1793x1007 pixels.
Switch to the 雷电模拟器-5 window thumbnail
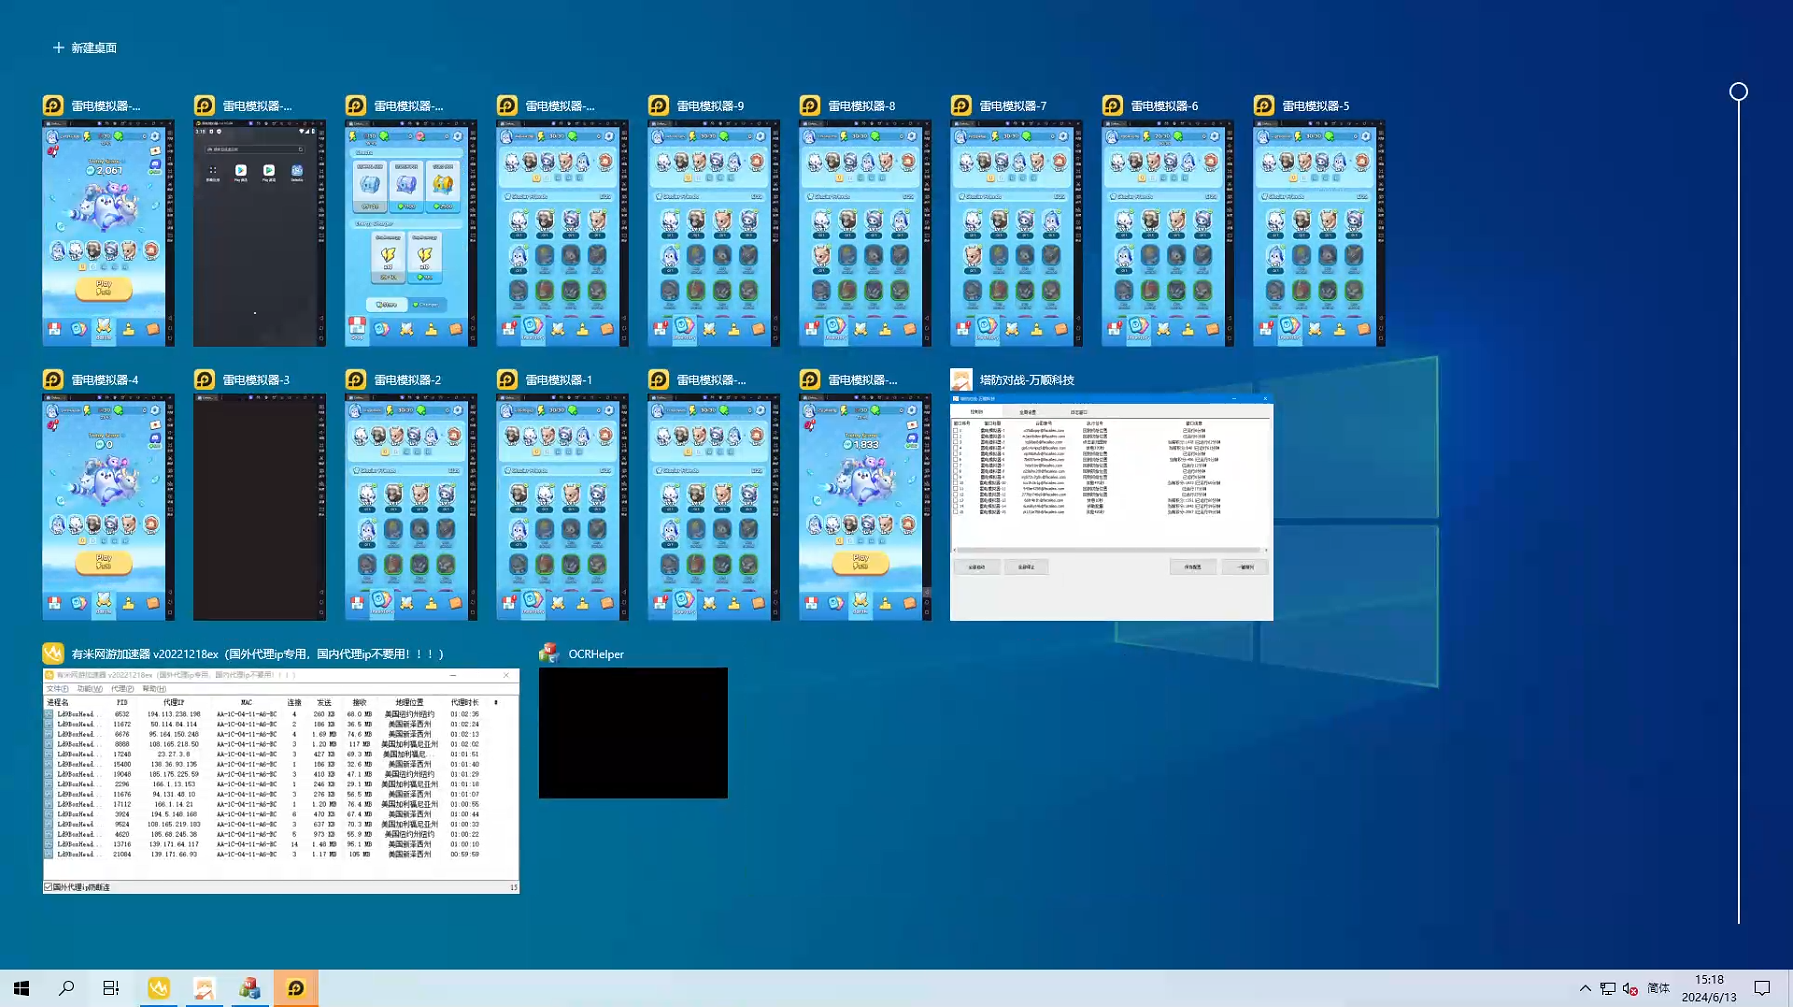[x=1318, y=233]
